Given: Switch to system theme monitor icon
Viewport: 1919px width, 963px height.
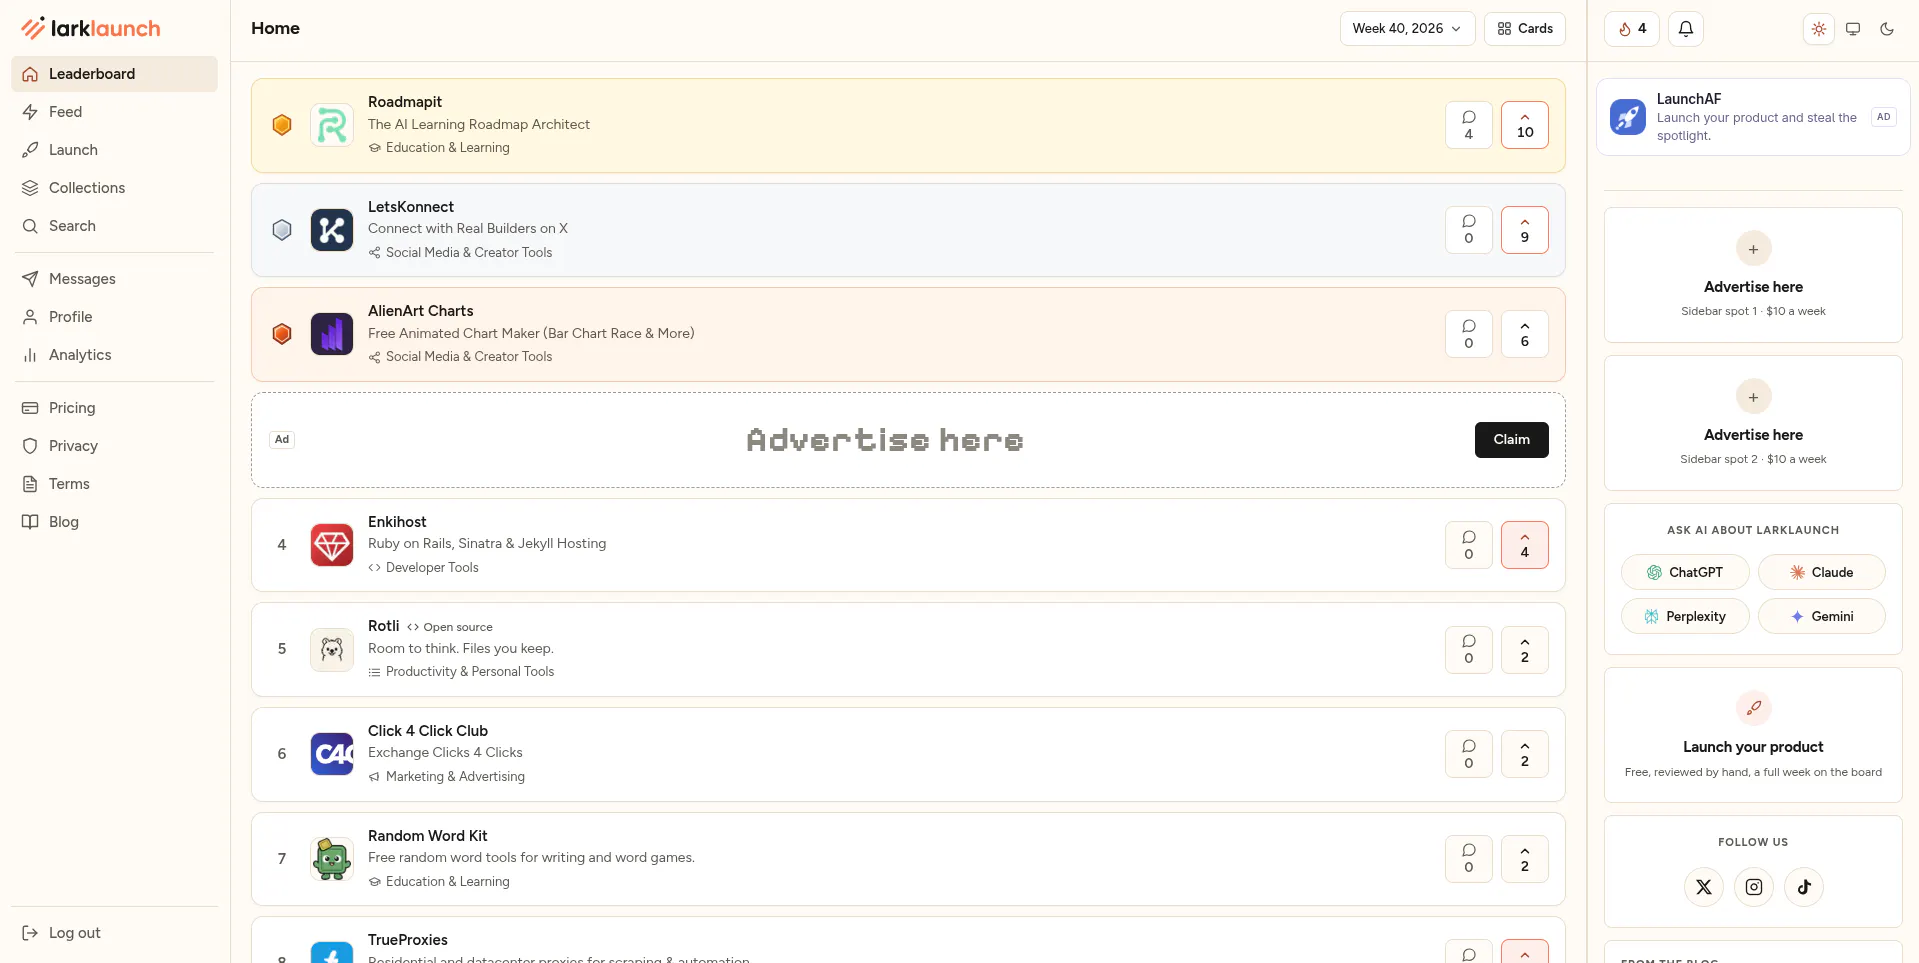Looking at the screenshot, I should click(x=1852, y=29).
